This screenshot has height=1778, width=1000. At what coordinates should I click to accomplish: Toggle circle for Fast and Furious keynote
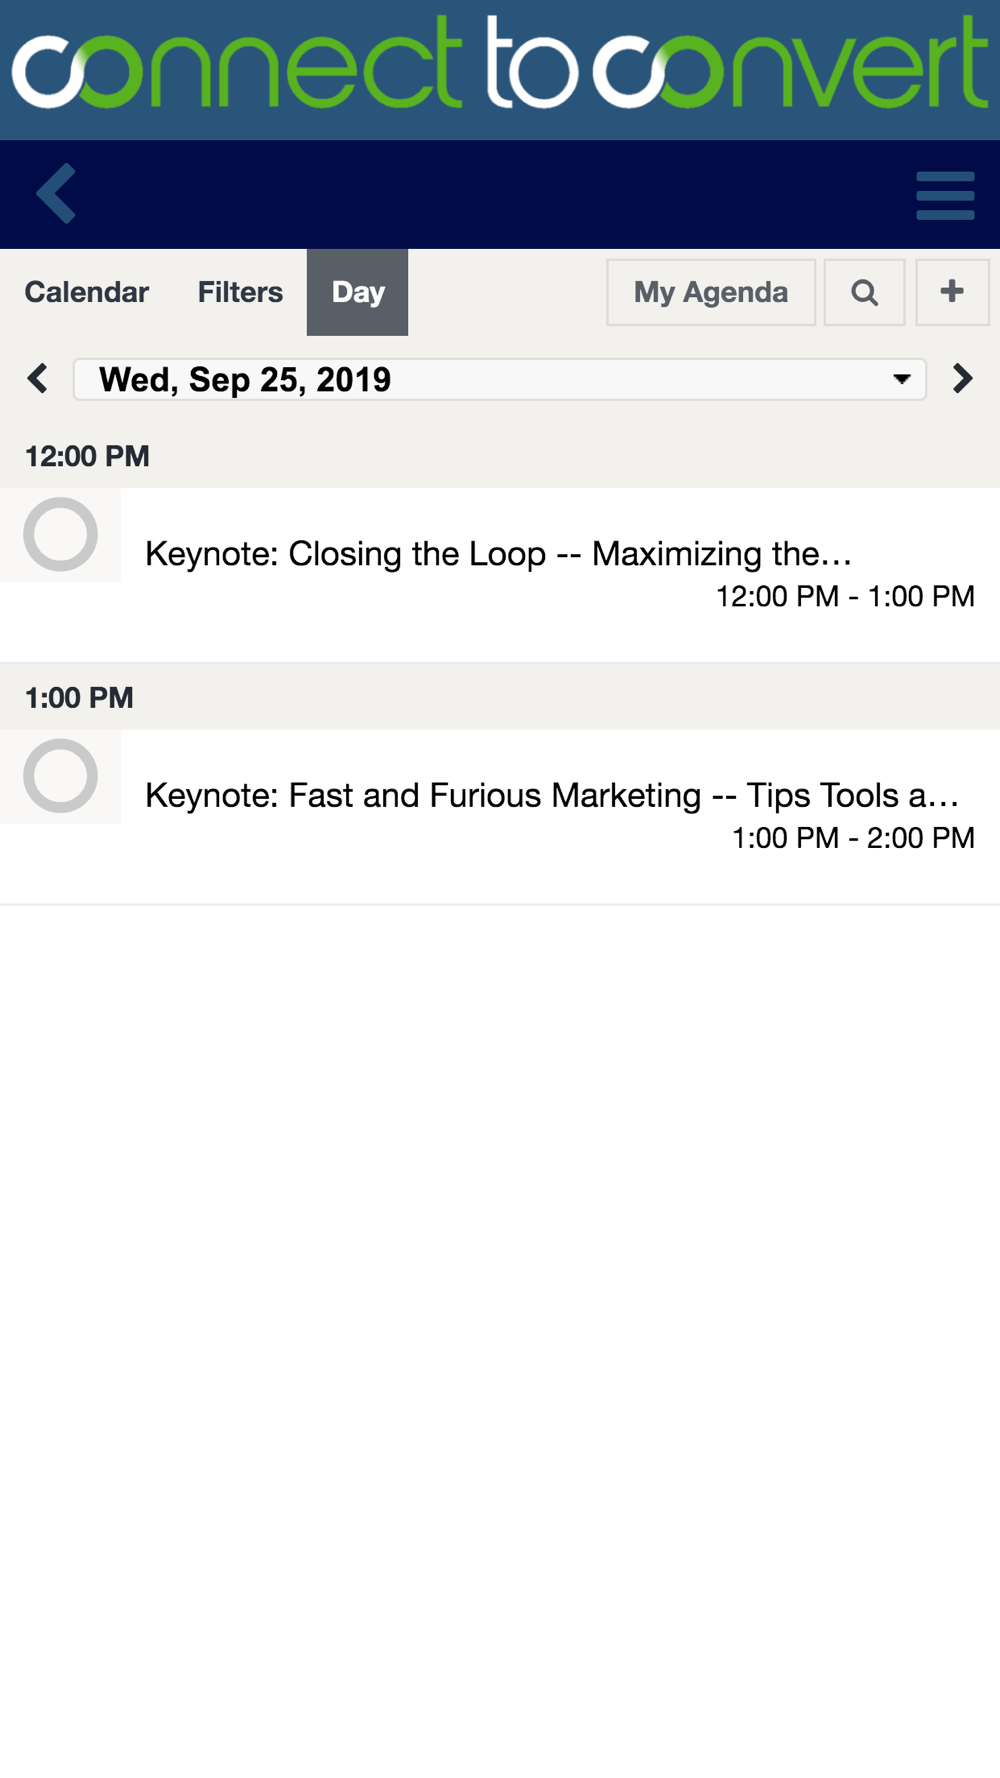coord(60,776)
